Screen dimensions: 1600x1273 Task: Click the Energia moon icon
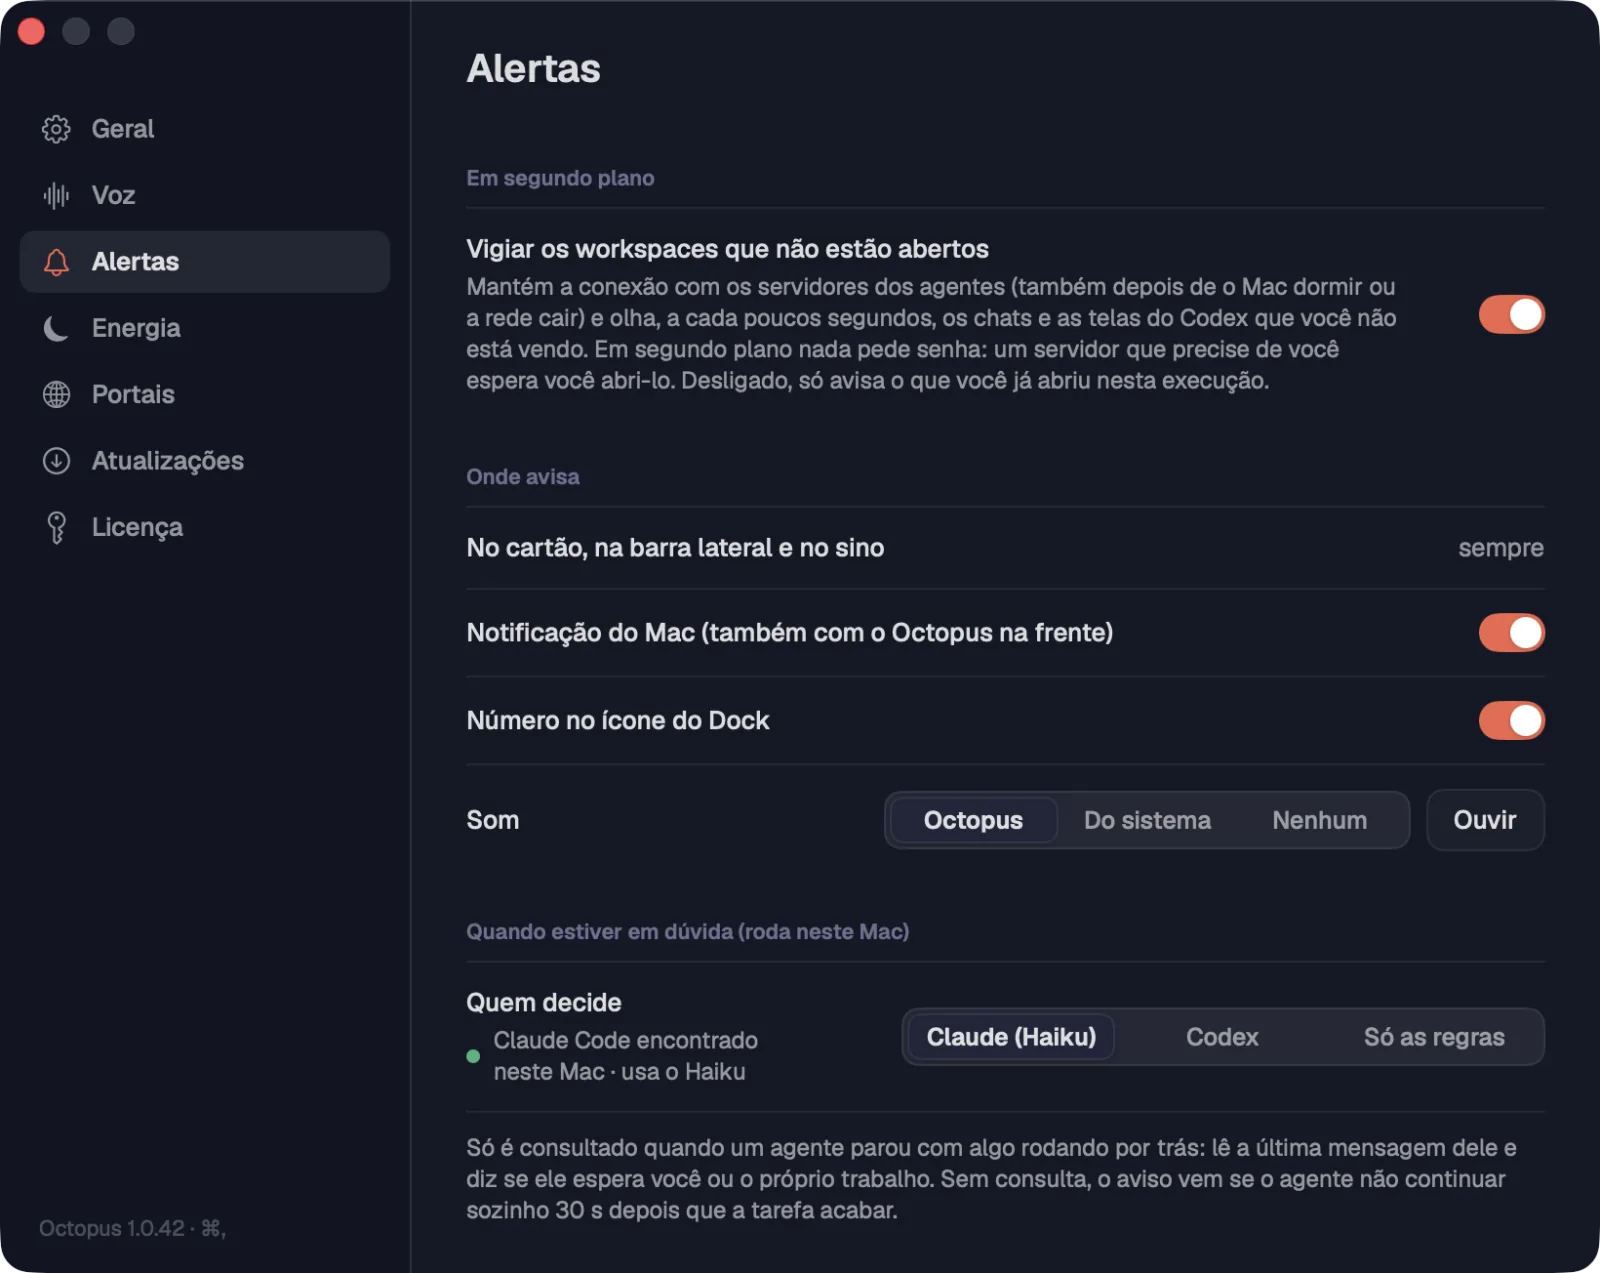point(56,328)
